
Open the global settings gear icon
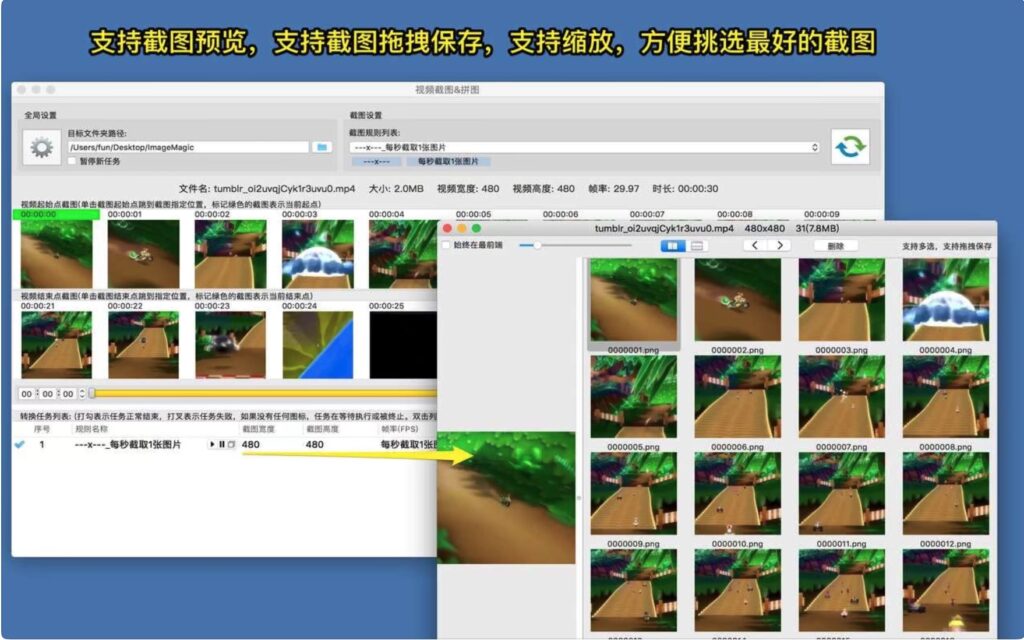pyautogui.click(x=41, y=147)
